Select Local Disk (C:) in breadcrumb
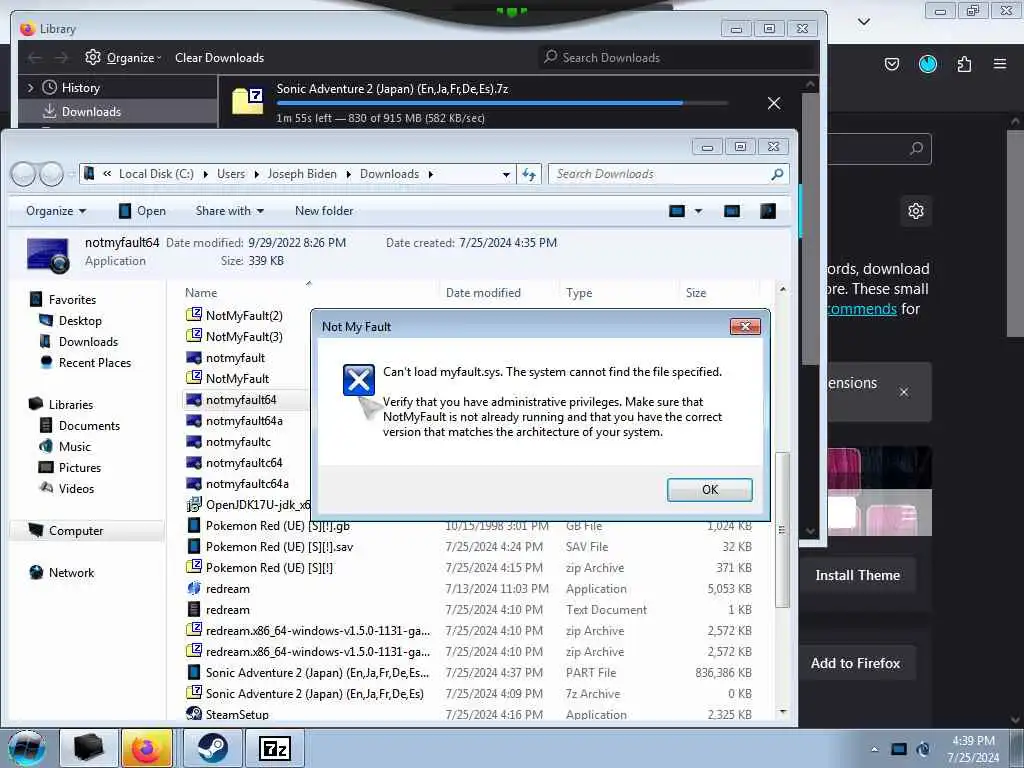Screen dimensions: 1024x768 pos(156,174)
